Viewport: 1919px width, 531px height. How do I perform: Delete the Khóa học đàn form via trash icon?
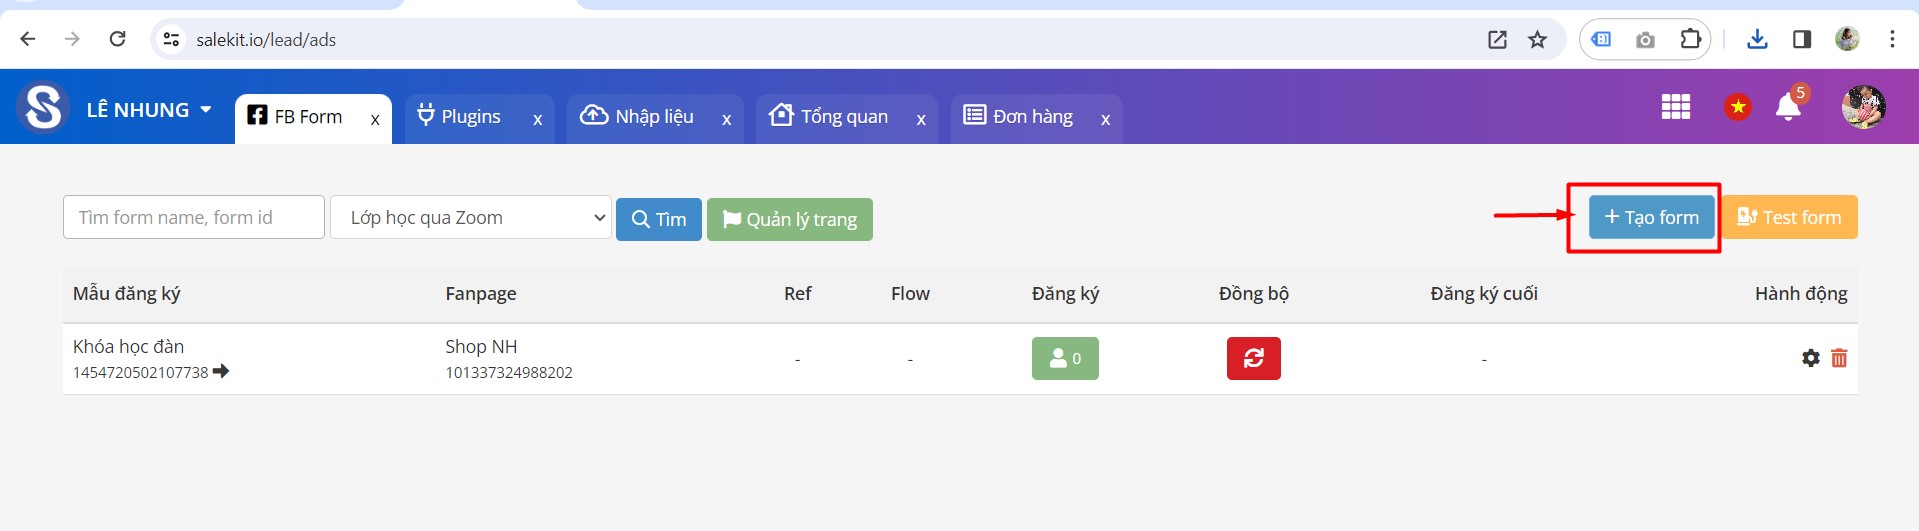tap(1839, 358)
